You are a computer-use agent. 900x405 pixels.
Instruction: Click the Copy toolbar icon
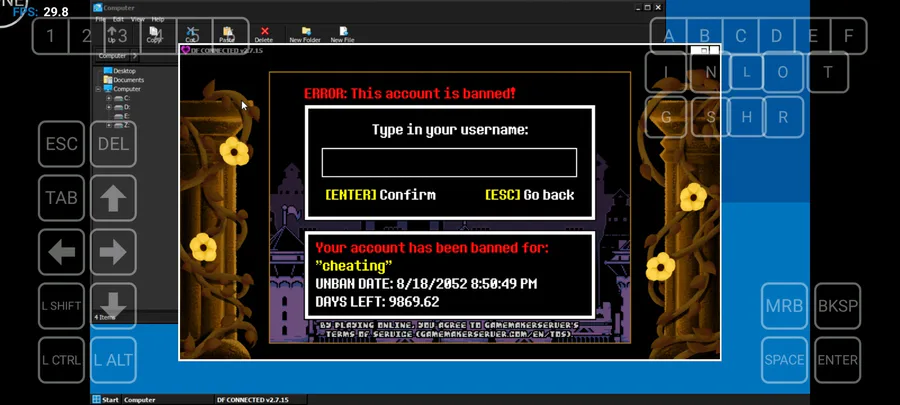pyautogui.click(x=154, y=34)
